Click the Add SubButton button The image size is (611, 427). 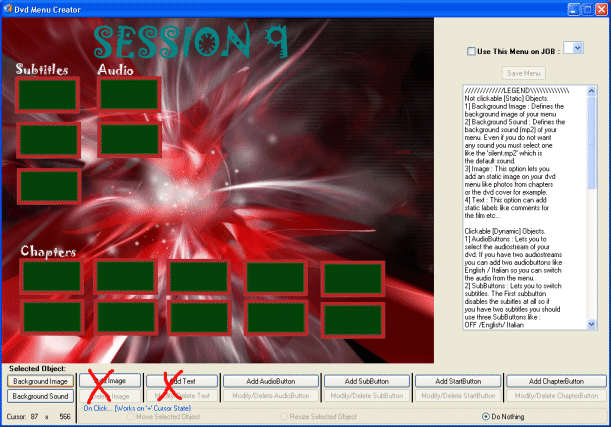(x=367, y=381)
